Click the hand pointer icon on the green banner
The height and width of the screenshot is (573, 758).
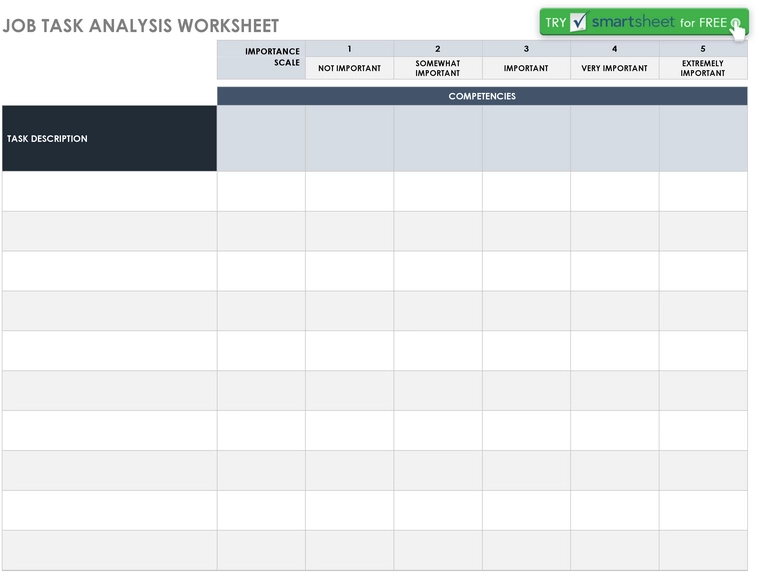pyautogui.click(x=737, y=30)
